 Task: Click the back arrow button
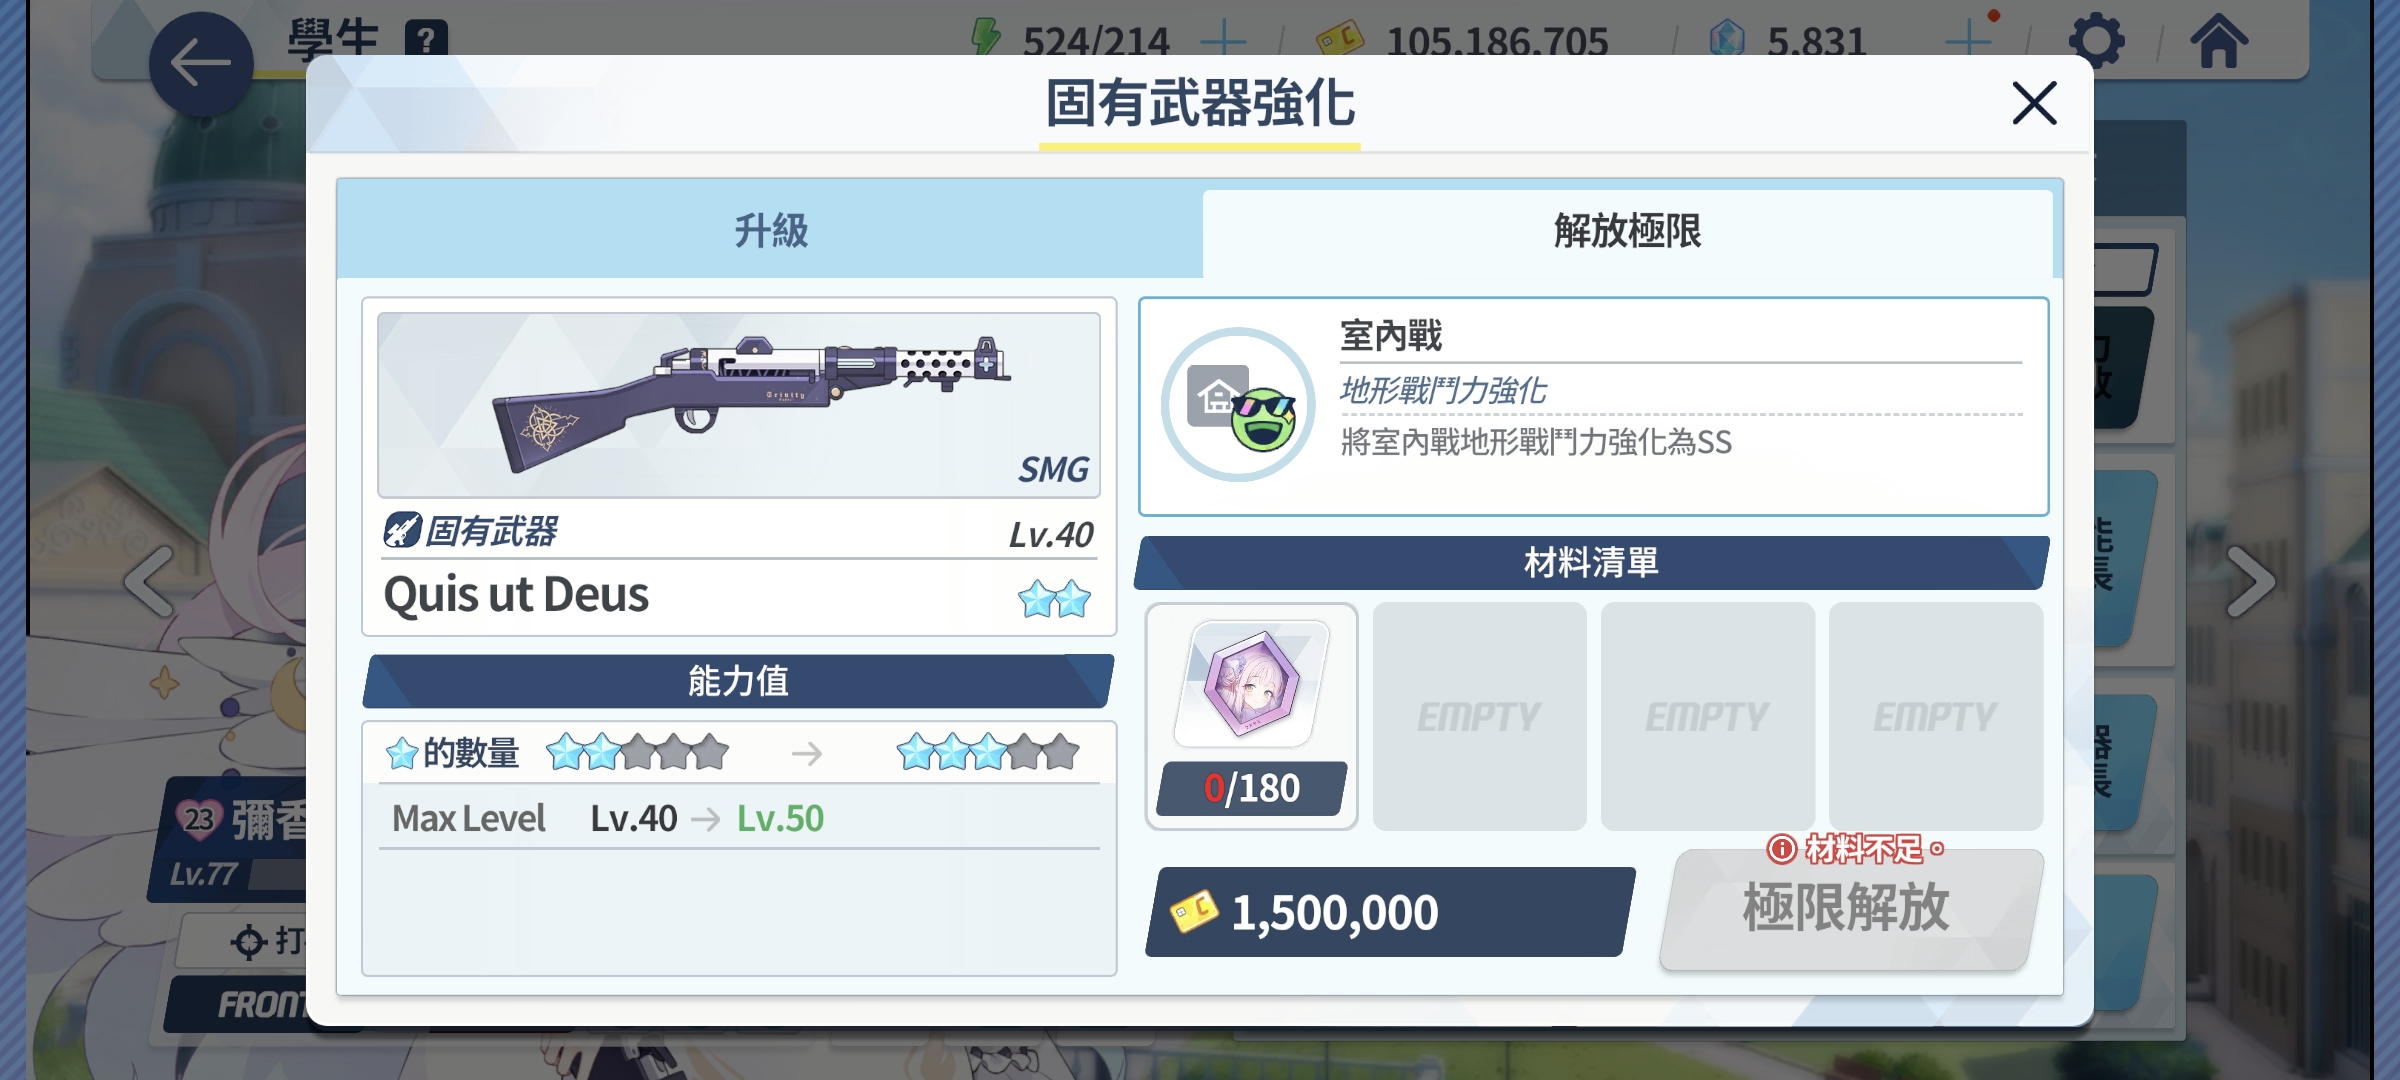pyautogui.click(x=200, y=64)
